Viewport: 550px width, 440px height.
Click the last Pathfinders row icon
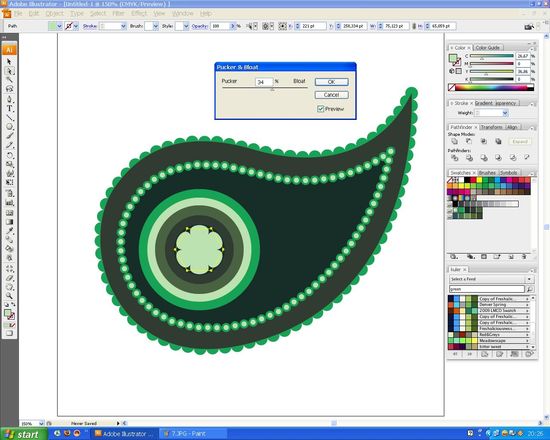pos(527,158)
